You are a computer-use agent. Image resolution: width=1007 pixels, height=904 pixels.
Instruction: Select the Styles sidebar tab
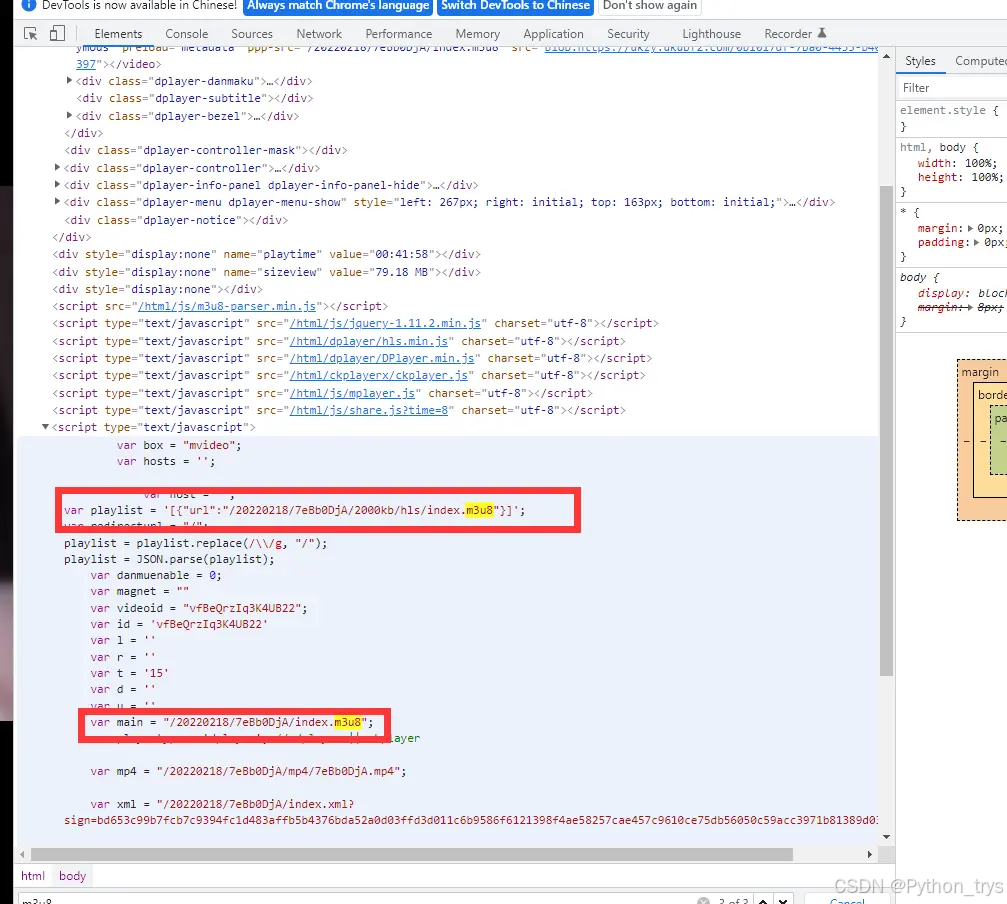920,61
